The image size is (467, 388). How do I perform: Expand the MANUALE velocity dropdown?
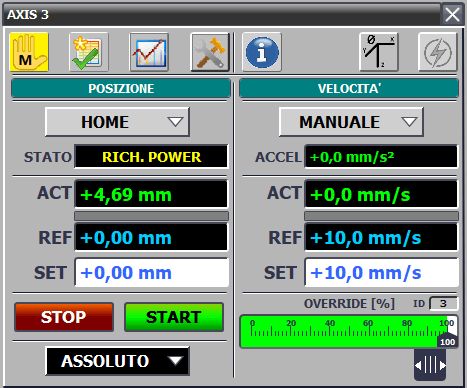click(x=351, y=122)
